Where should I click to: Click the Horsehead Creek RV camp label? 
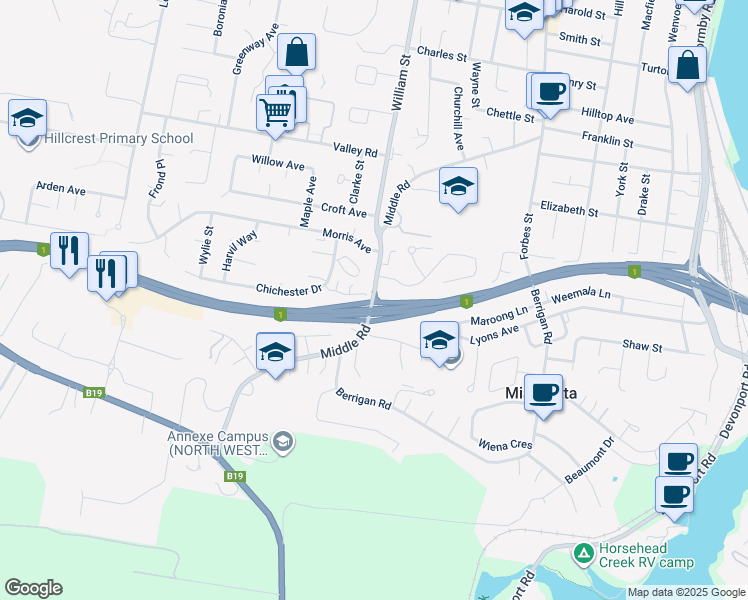click(646, 556)
